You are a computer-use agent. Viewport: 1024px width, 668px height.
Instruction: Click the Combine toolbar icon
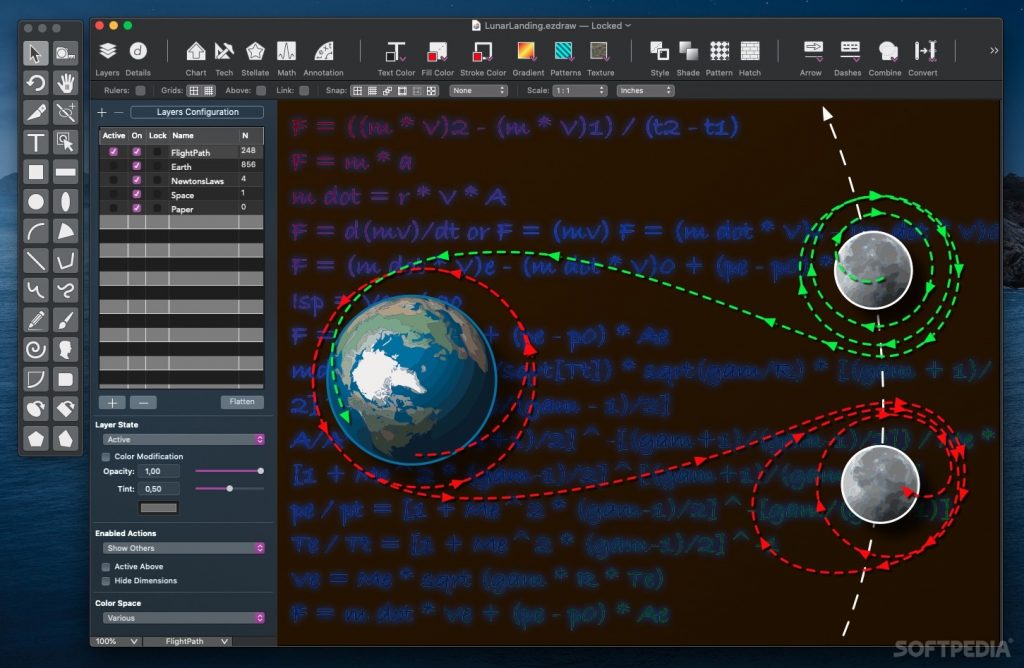pos(885,52)
